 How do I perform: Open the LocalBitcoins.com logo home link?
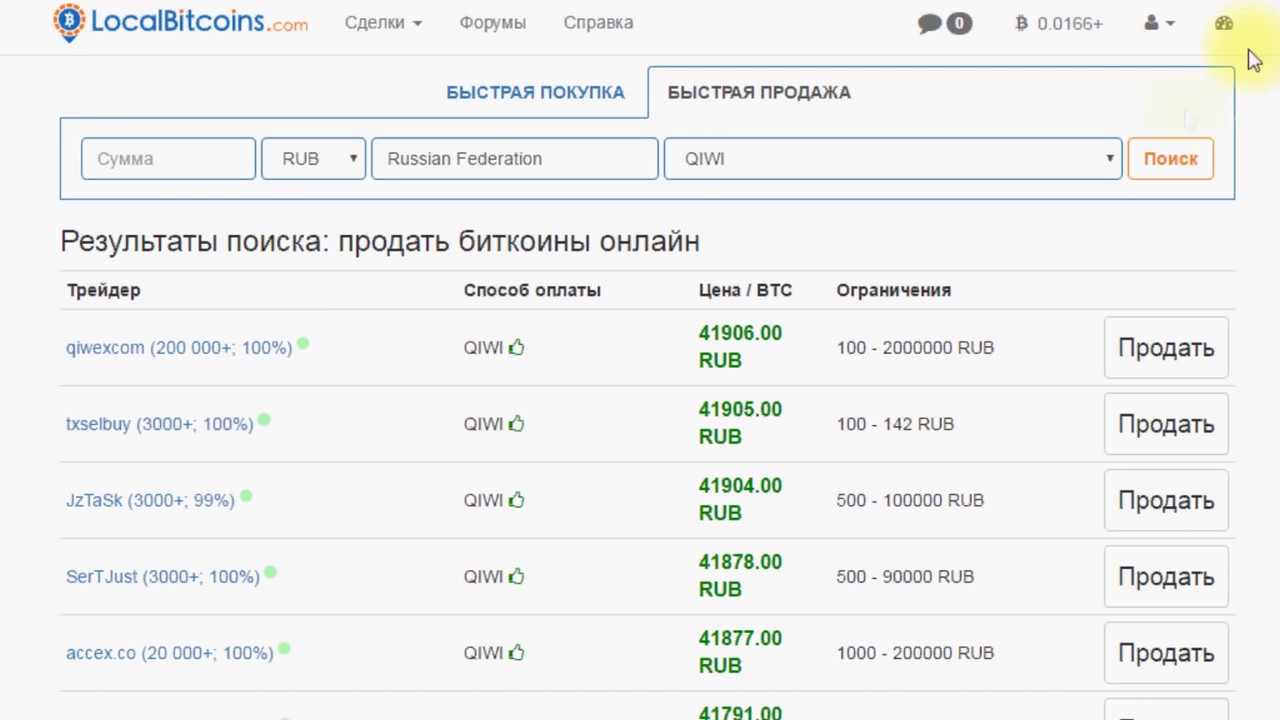click(181, 22)
